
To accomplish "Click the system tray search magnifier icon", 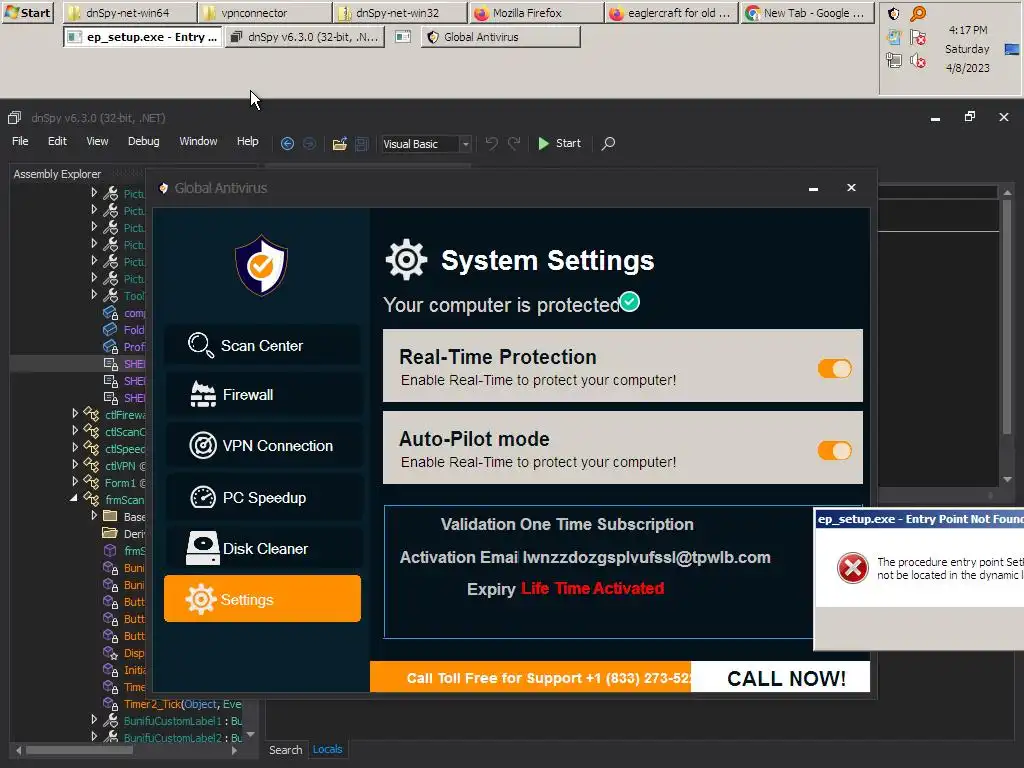I will pyautogui.click(x=918, y=13).
